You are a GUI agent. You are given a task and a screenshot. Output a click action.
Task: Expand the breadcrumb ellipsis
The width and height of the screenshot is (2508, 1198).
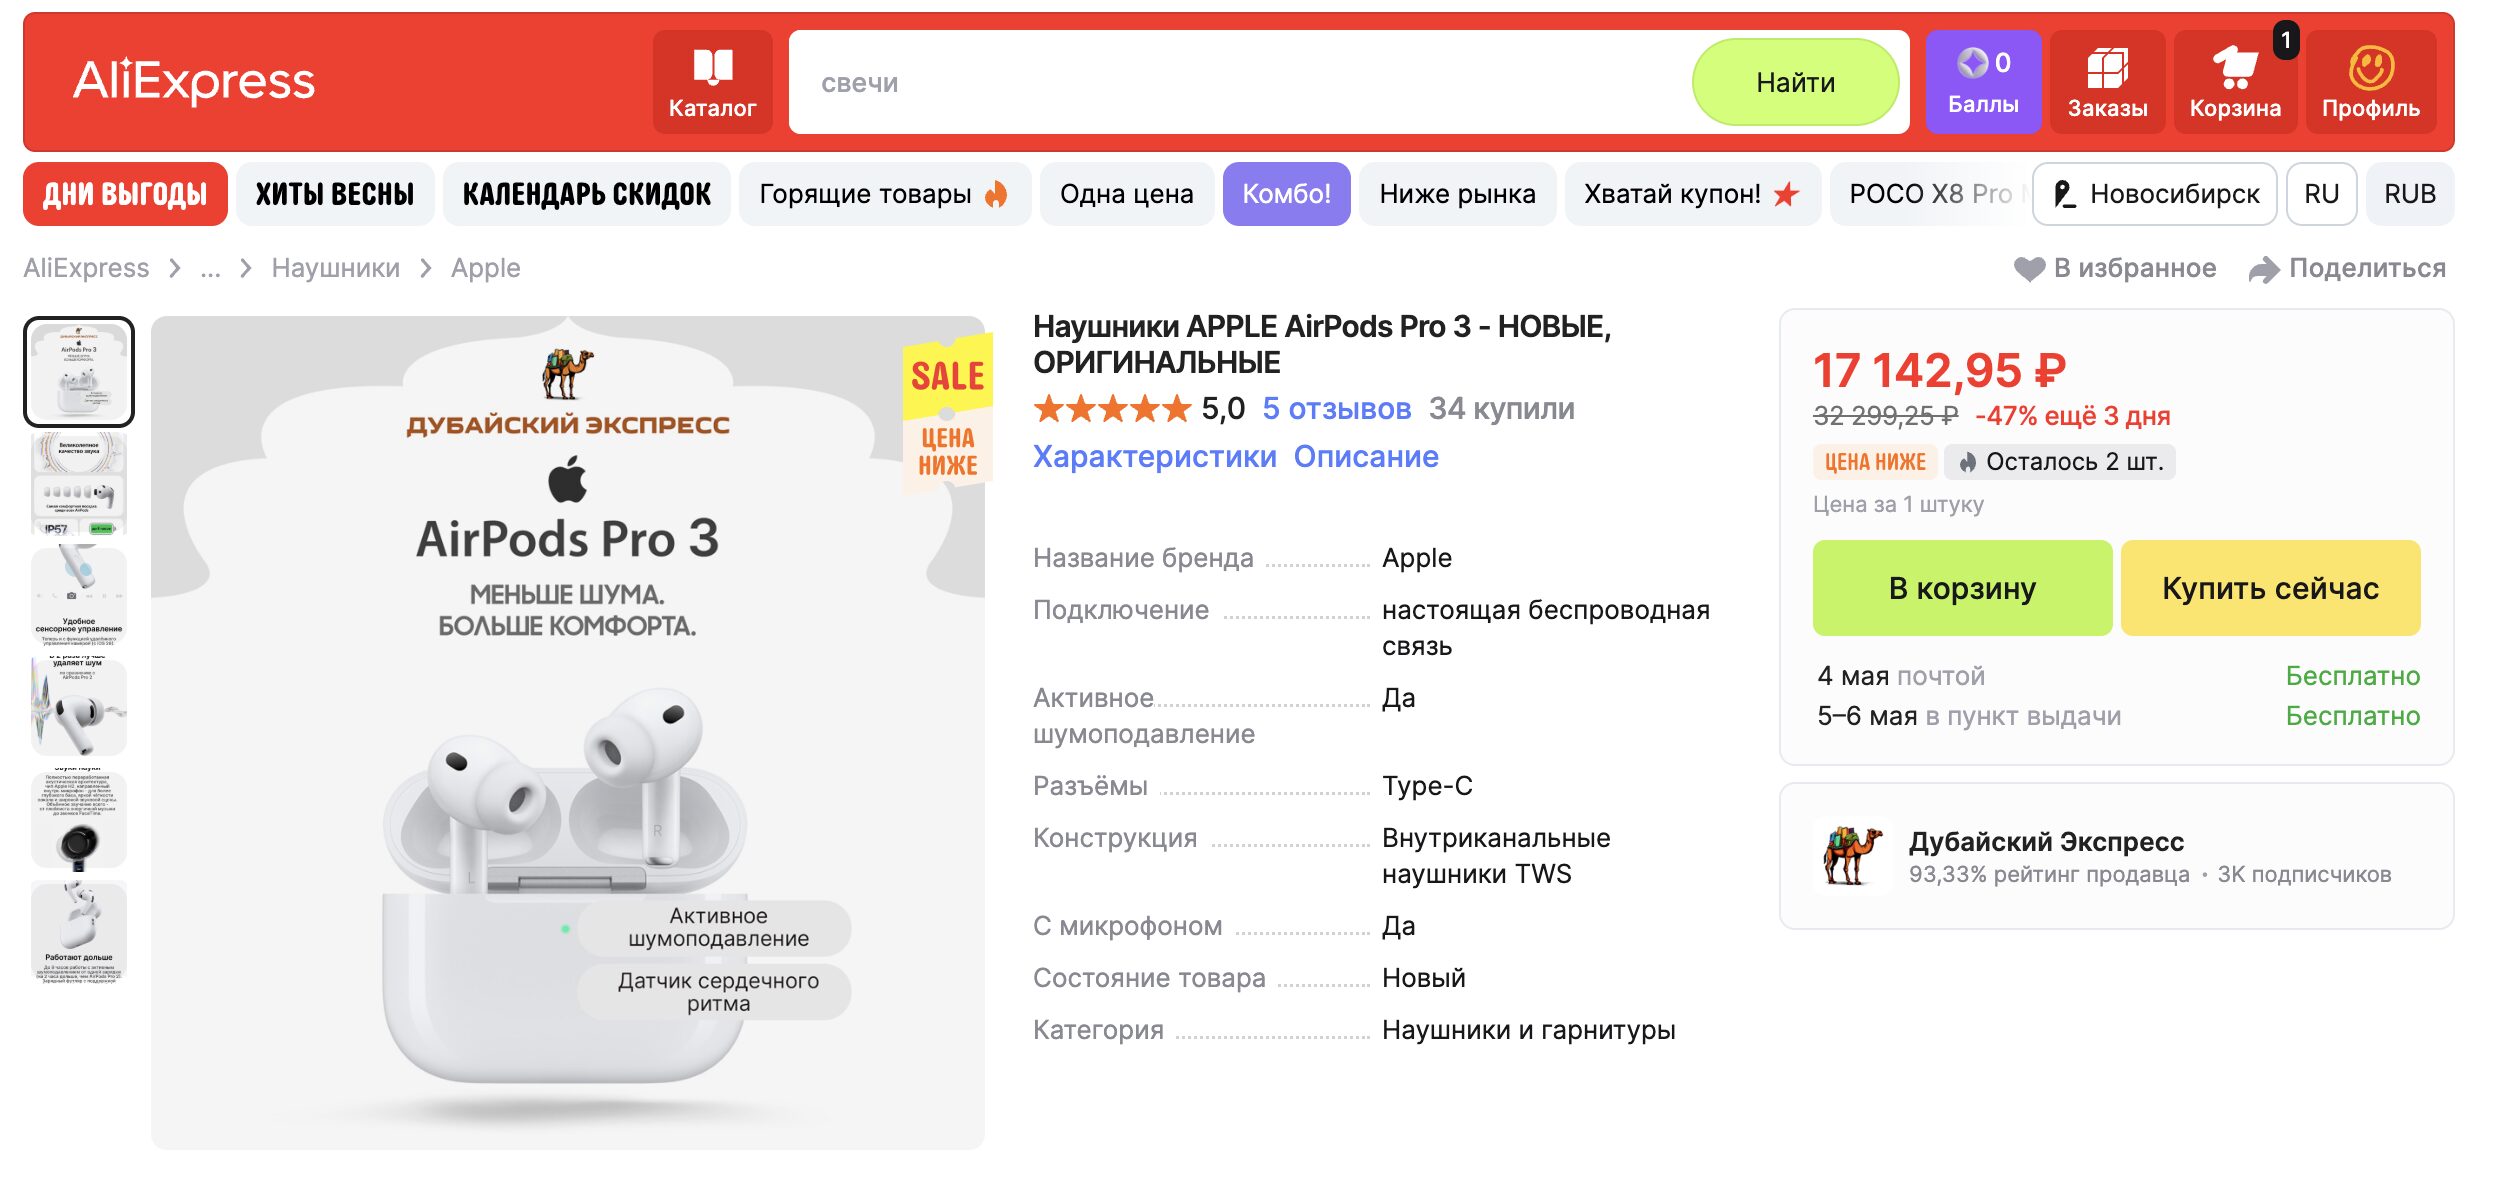pos(209,268)
